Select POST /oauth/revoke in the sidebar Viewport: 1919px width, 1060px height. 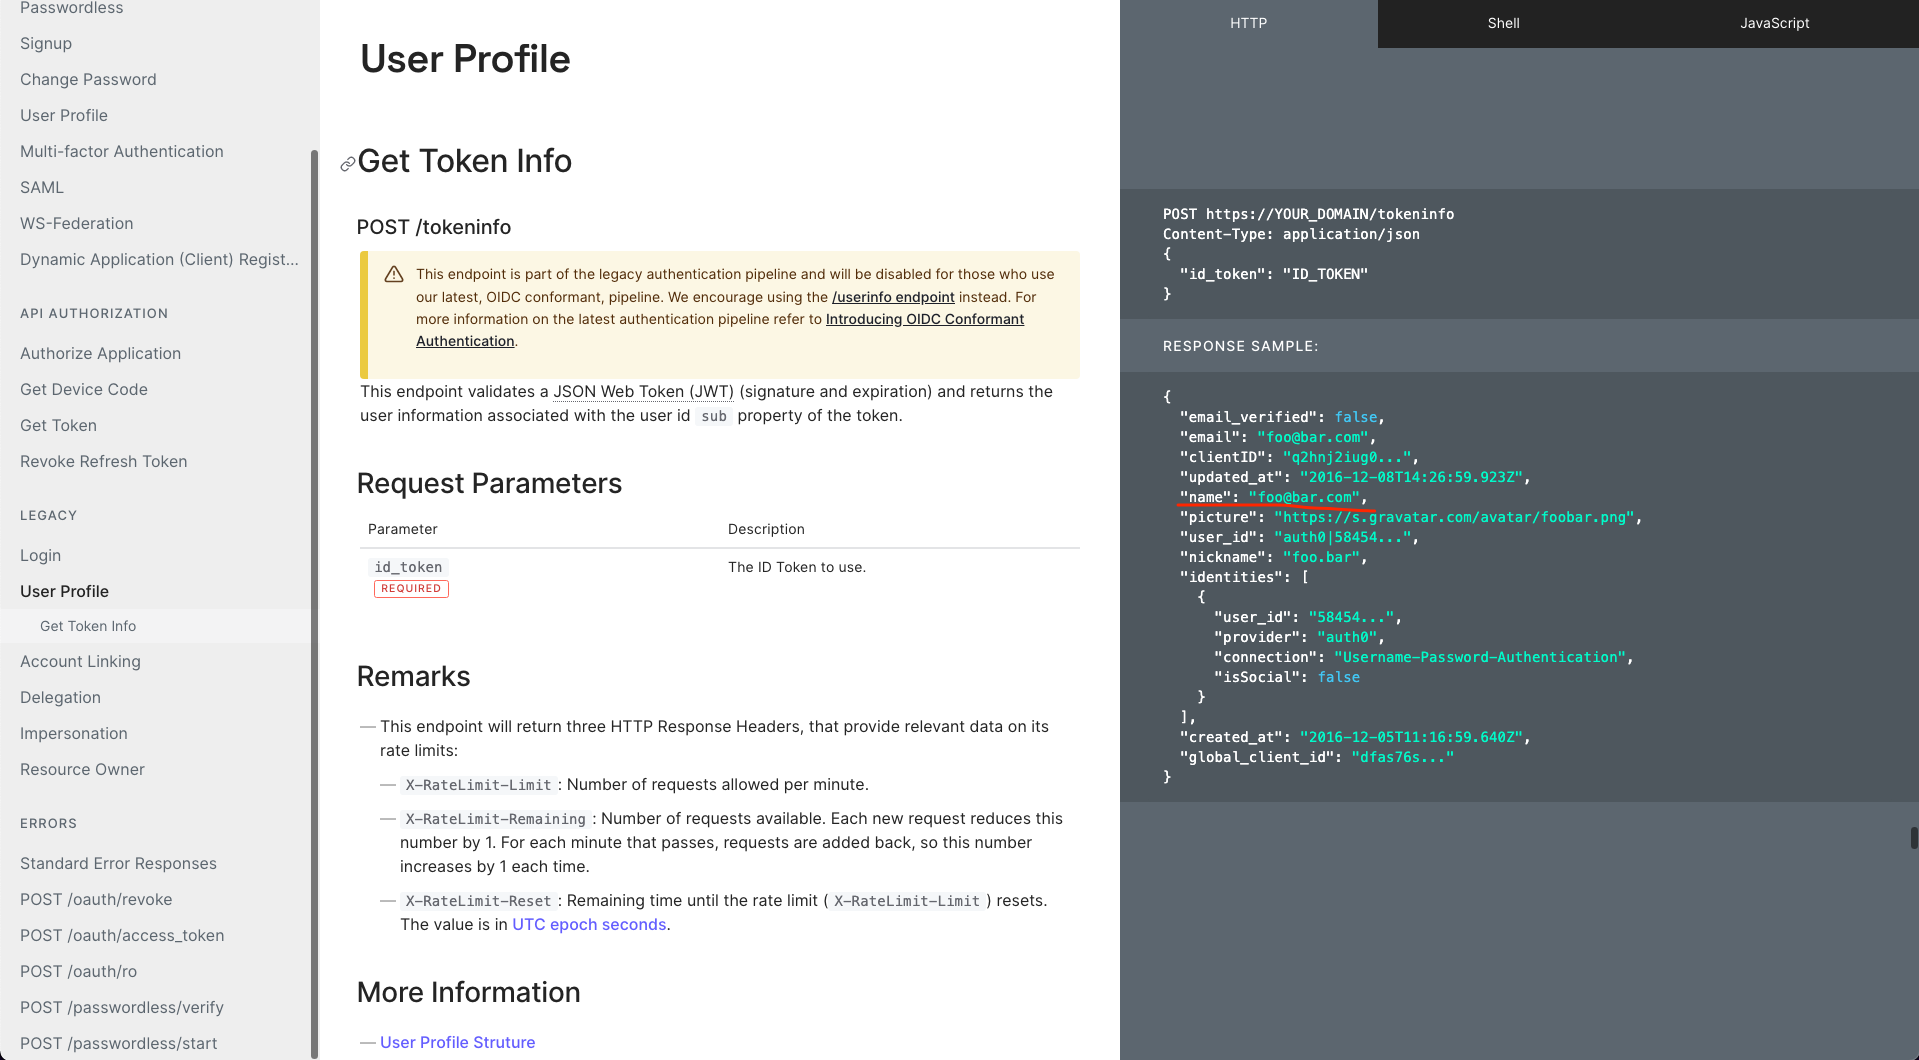click(96, 899)
